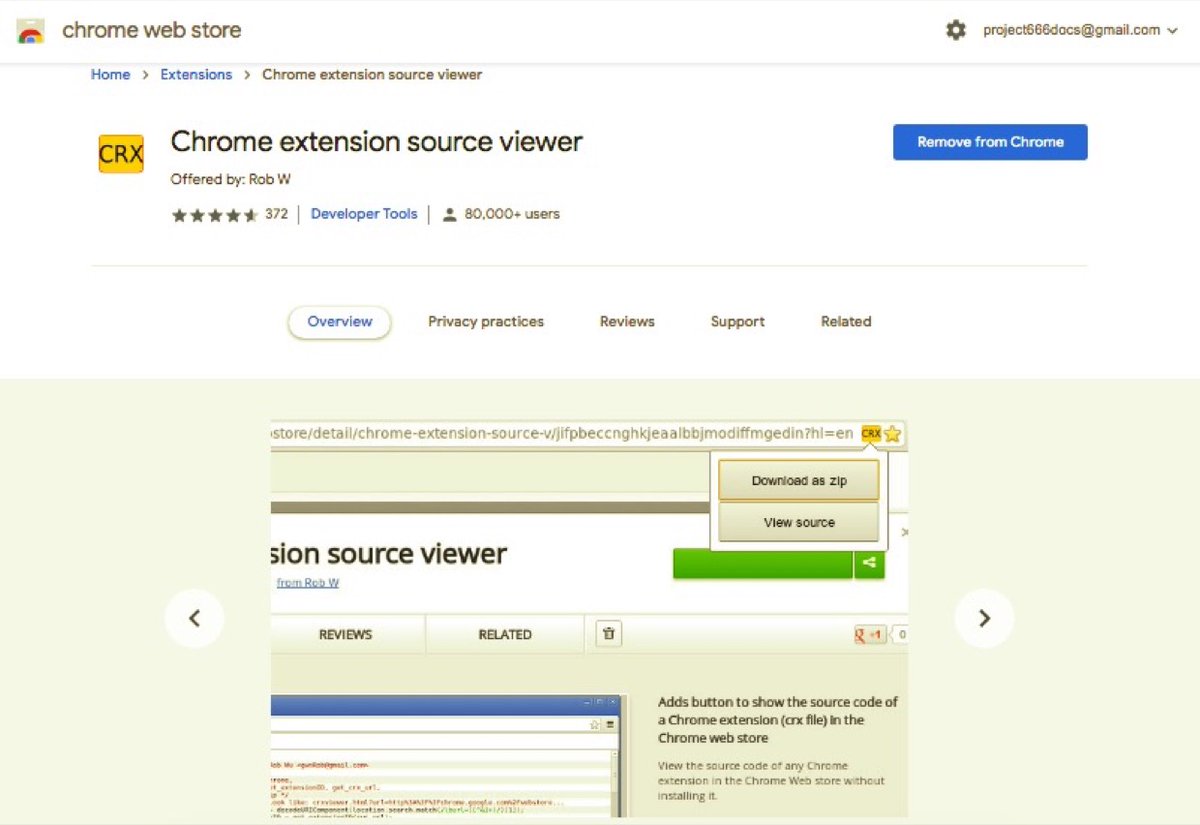Click the 'Offered by: Rob W' text
1200x825 pixels.
[x=231, y=180]
